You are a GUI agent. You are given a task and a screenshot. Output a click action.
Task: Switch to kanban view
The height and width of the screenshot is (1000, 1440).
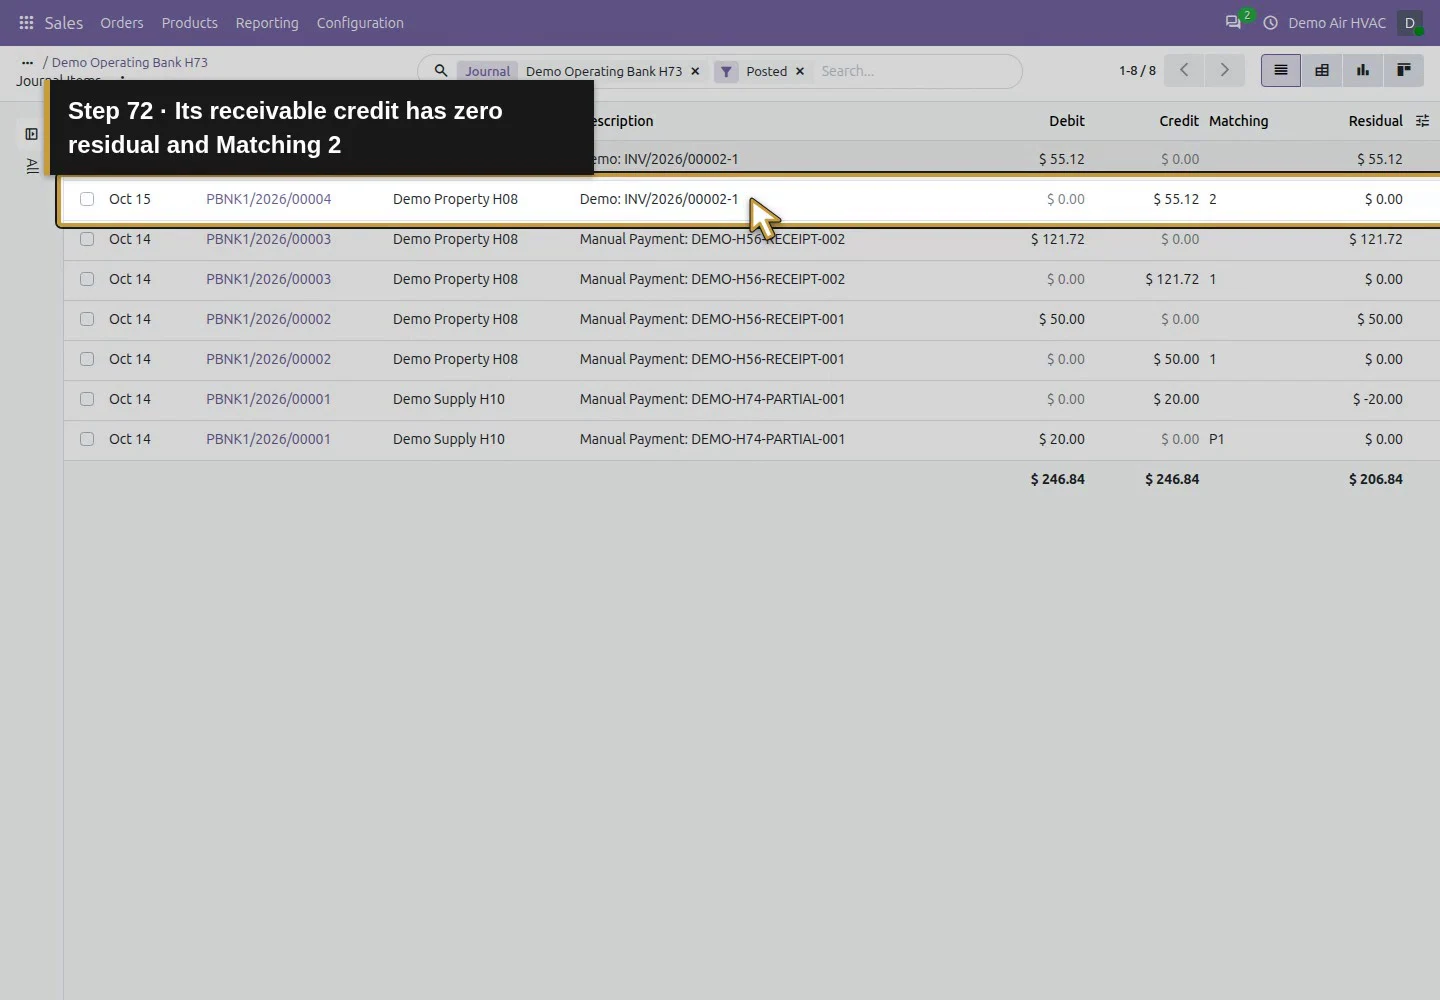[1404, 70]
